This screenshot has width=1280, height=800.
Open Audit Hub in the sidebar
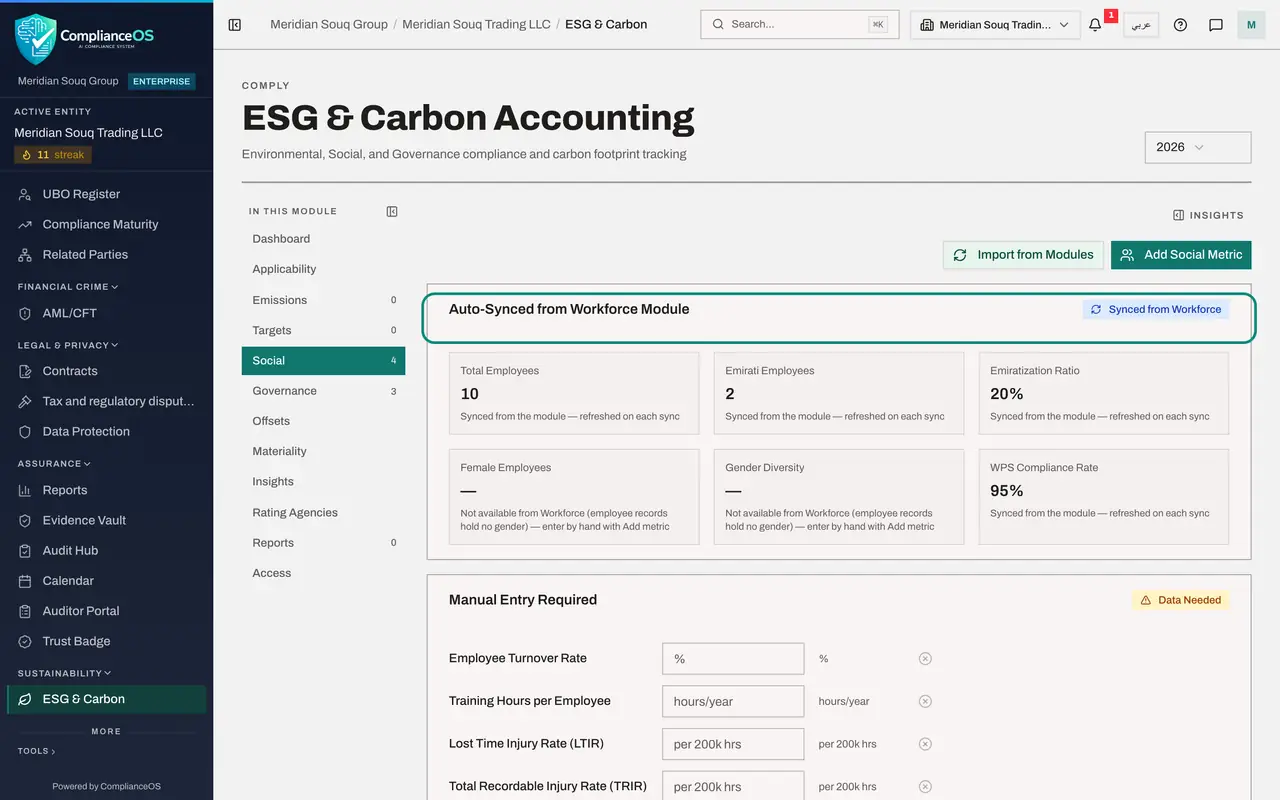(106, 550)
